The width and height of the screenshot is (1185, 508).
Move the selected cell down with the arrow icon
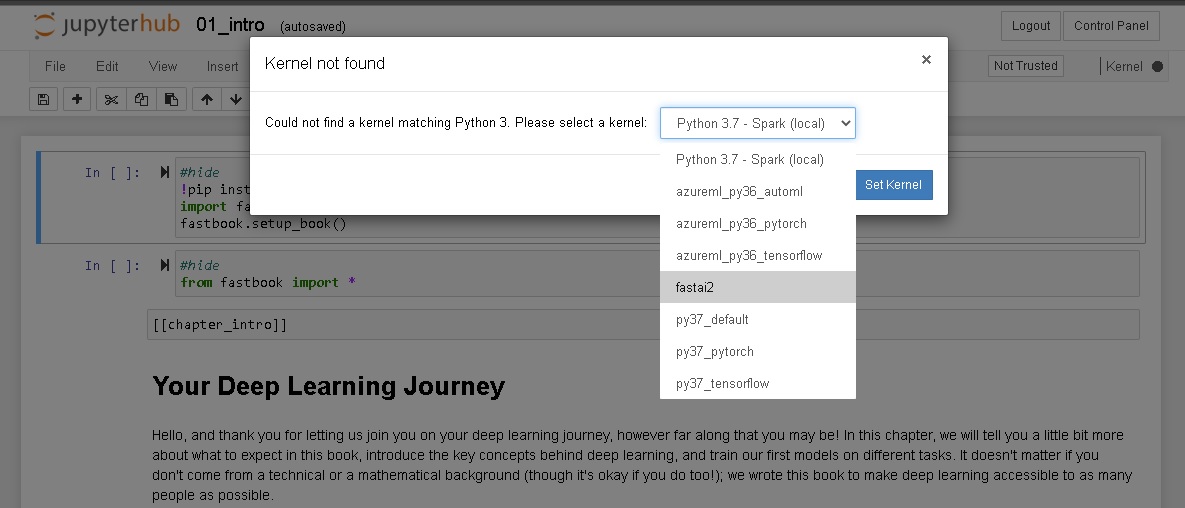pyautogui.click(x=236, y=99)
